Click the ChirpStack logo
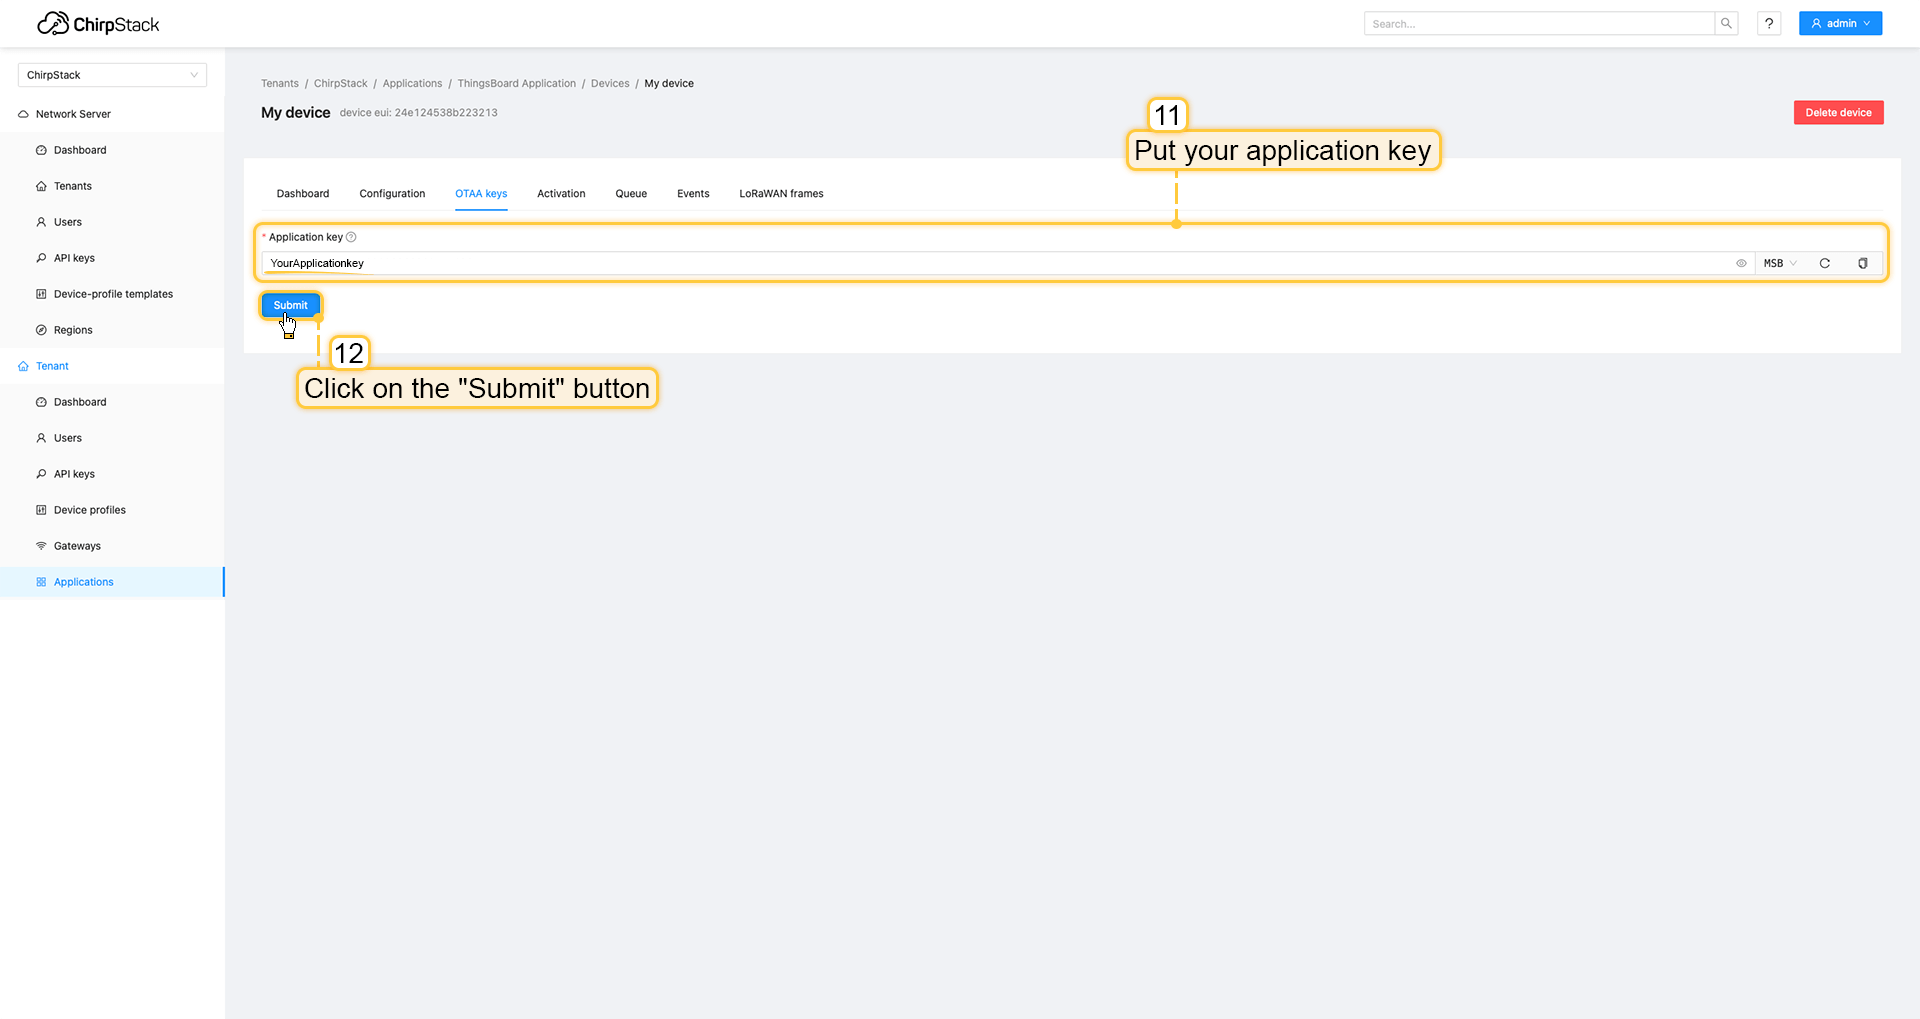The width and height of the screenshot is (1920, 1019). (98, 24)
